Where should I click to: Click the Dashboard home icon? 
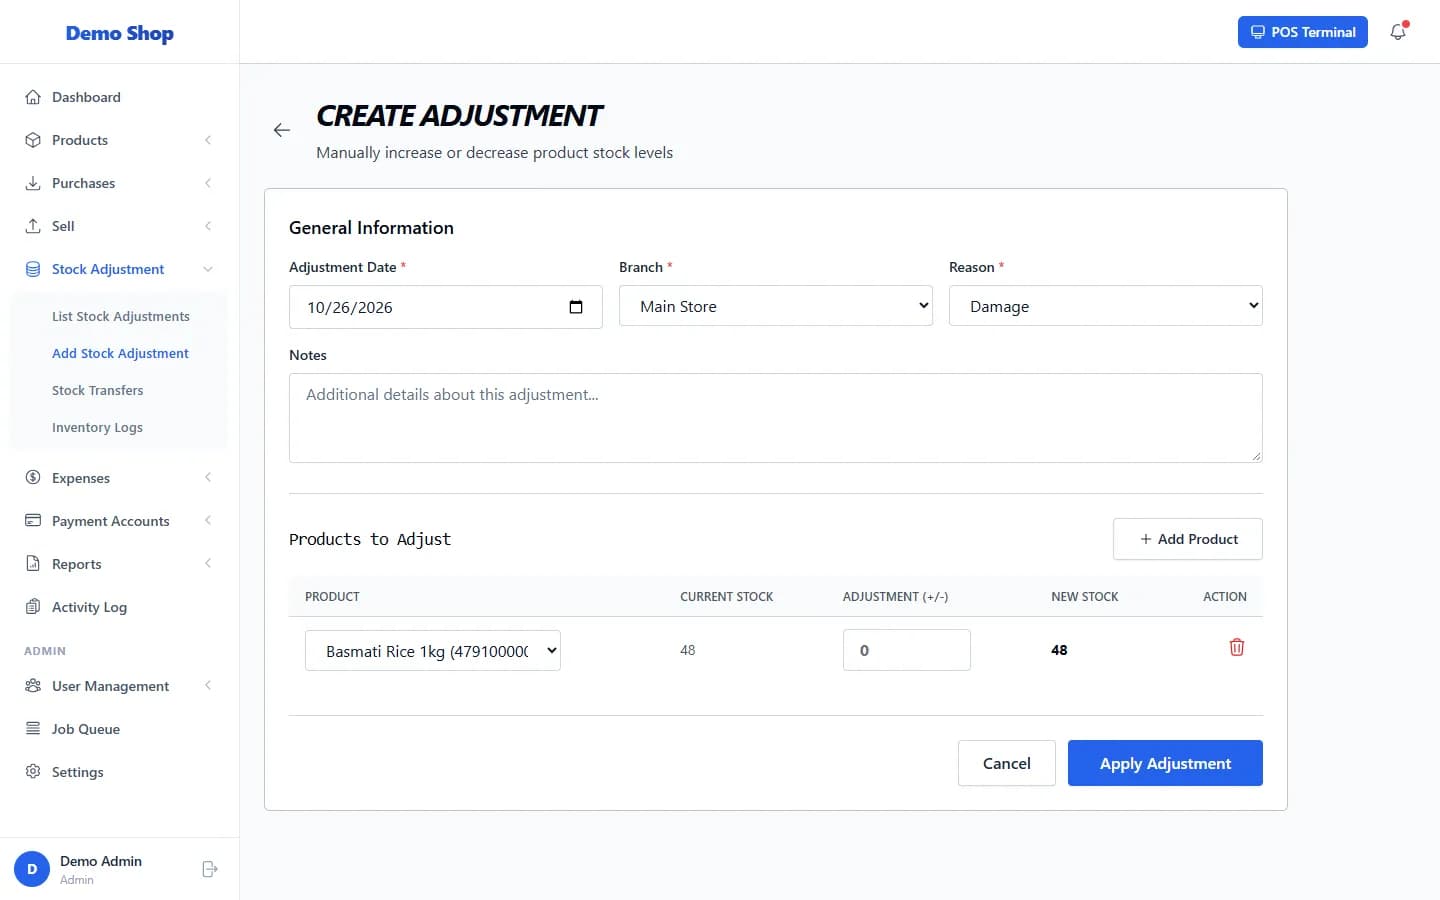click(33, 97)
